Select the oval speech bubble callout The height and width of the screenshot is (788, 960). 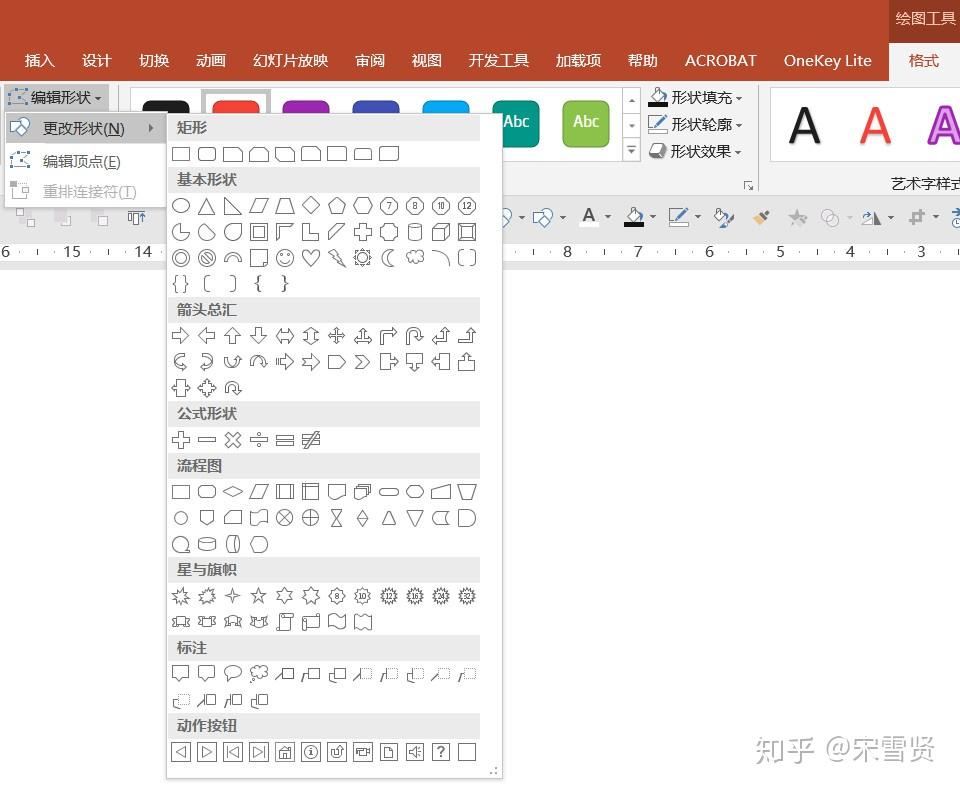[233, 674]
